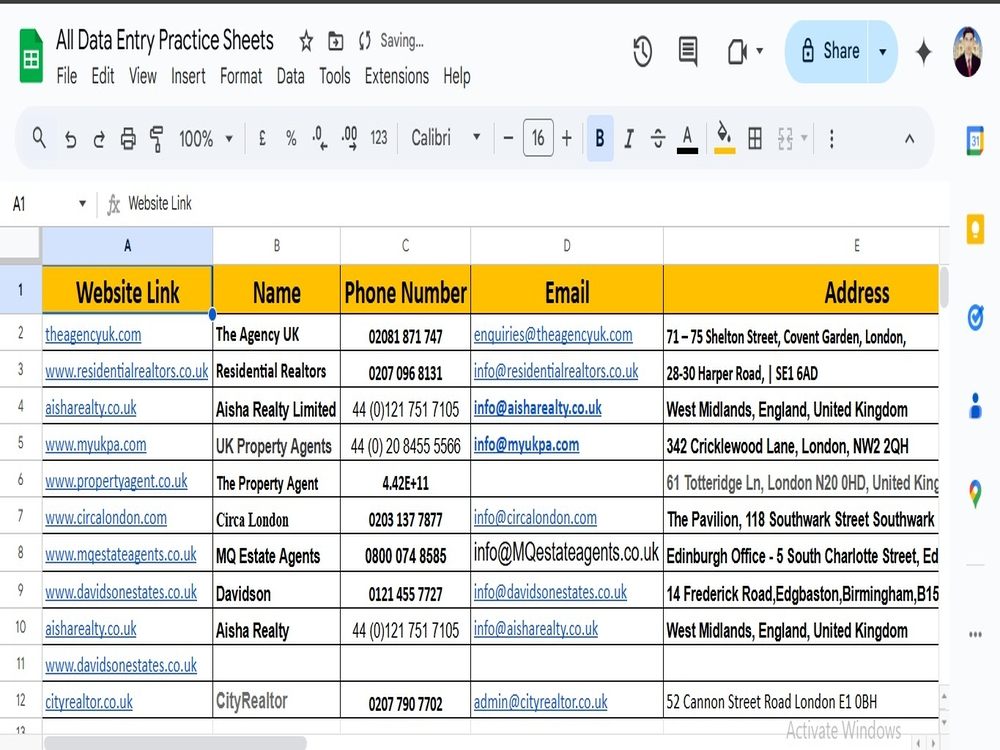Open more number formats 123
This screenshot has width=1000, height=750.
pos(379,138)
